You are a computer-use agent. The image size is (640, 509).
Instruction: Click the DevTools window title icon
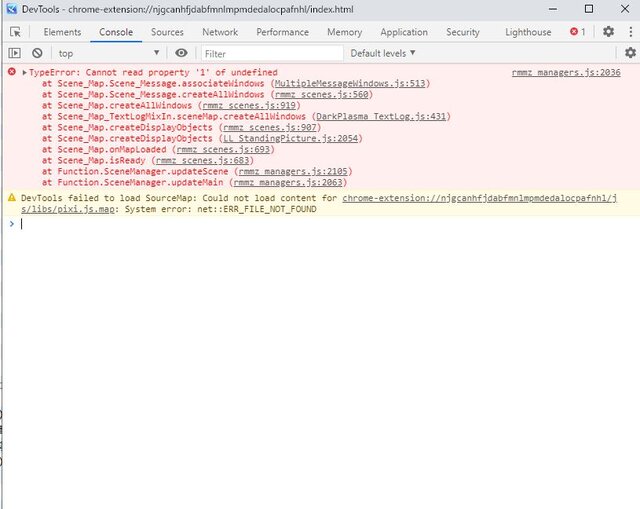11,9
